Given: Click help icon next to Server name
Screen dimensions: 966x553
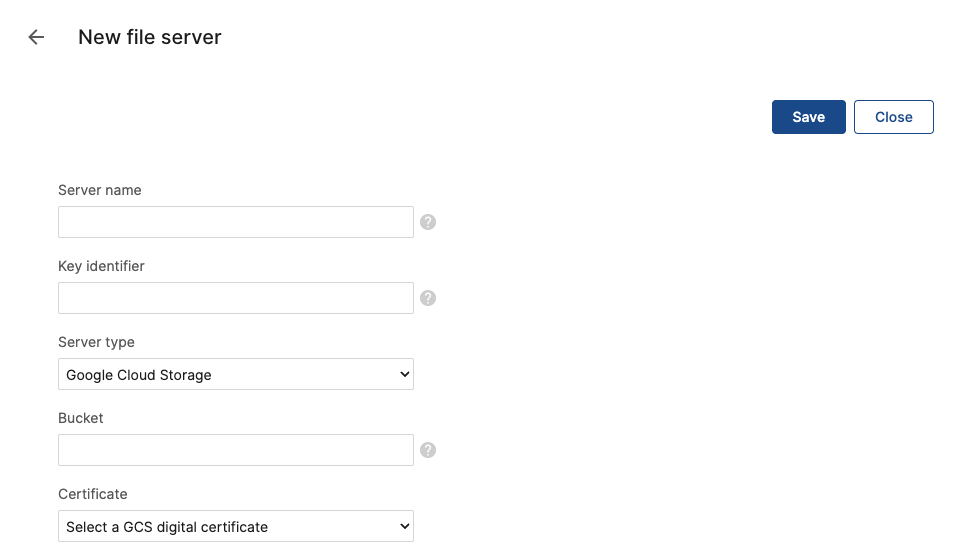Looking at the screenshot, I should click(428, 222).
